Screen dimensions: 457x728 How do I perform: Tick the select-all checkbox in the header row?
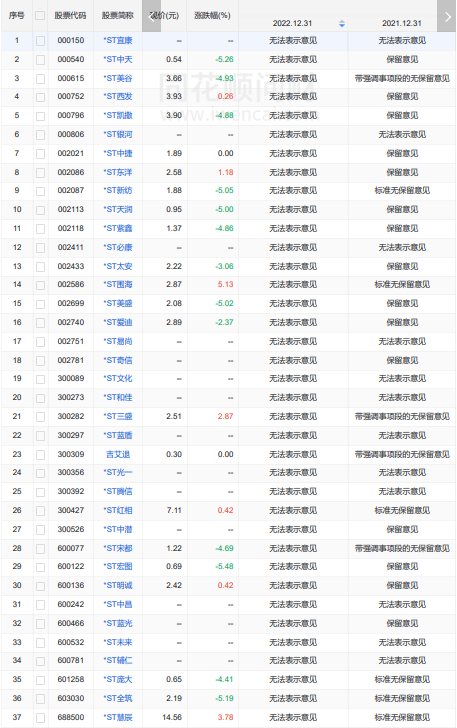[x=40, y=16]
